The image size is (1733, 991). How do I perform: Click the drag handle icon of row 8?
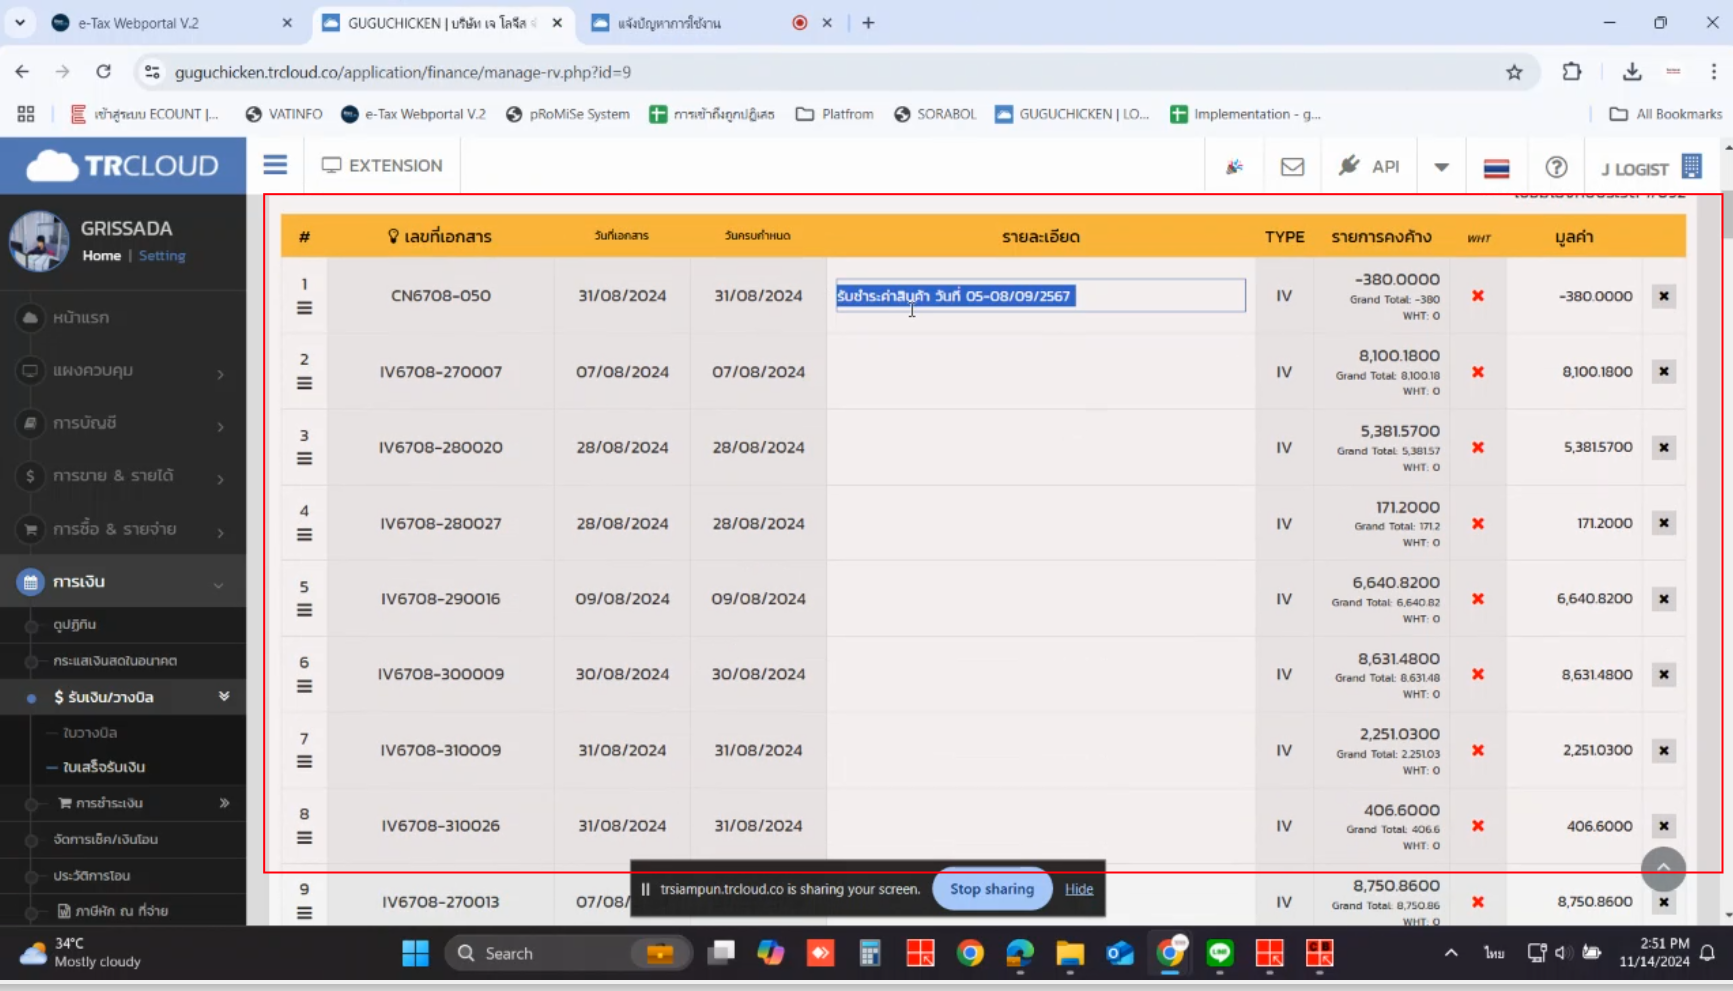[304, 838]
